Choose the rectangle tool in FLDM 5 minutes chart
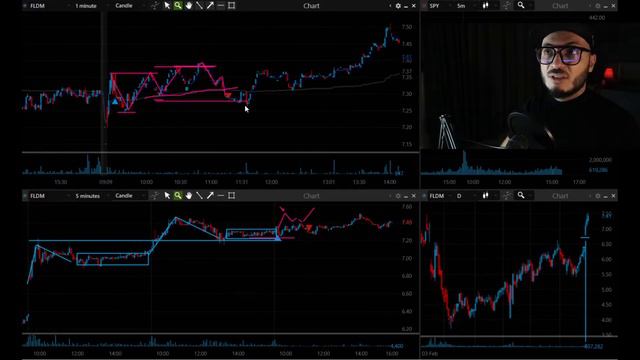This screenshot has width=640, height=360. point(231,196)
